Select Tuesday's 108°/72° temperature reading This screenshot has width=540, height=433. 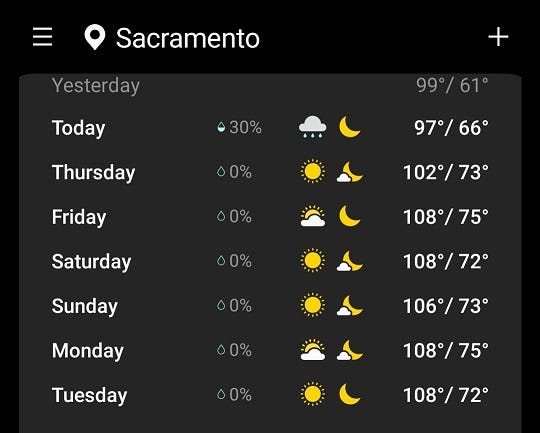(446, 395)
